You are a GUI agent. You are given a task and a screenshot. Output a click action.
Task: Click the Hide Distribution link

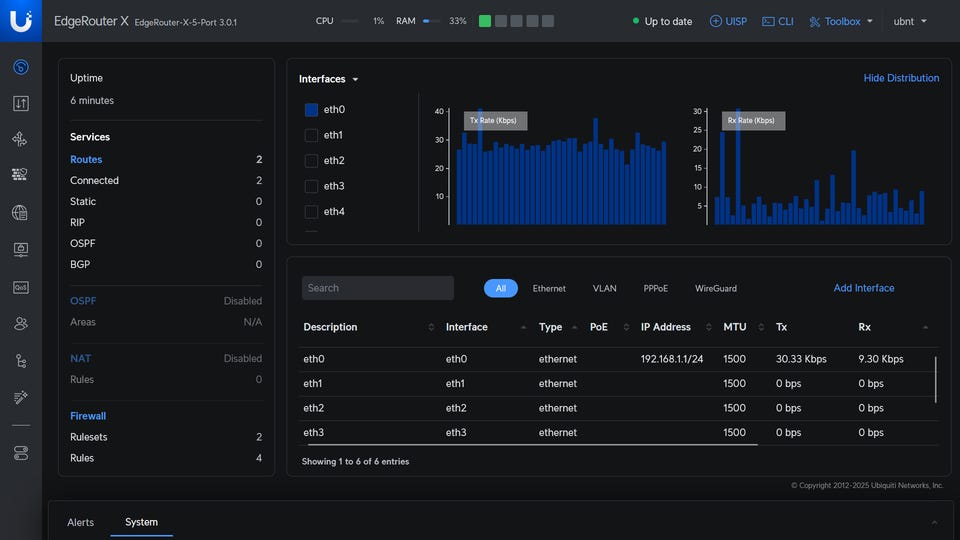pos(901,78)
